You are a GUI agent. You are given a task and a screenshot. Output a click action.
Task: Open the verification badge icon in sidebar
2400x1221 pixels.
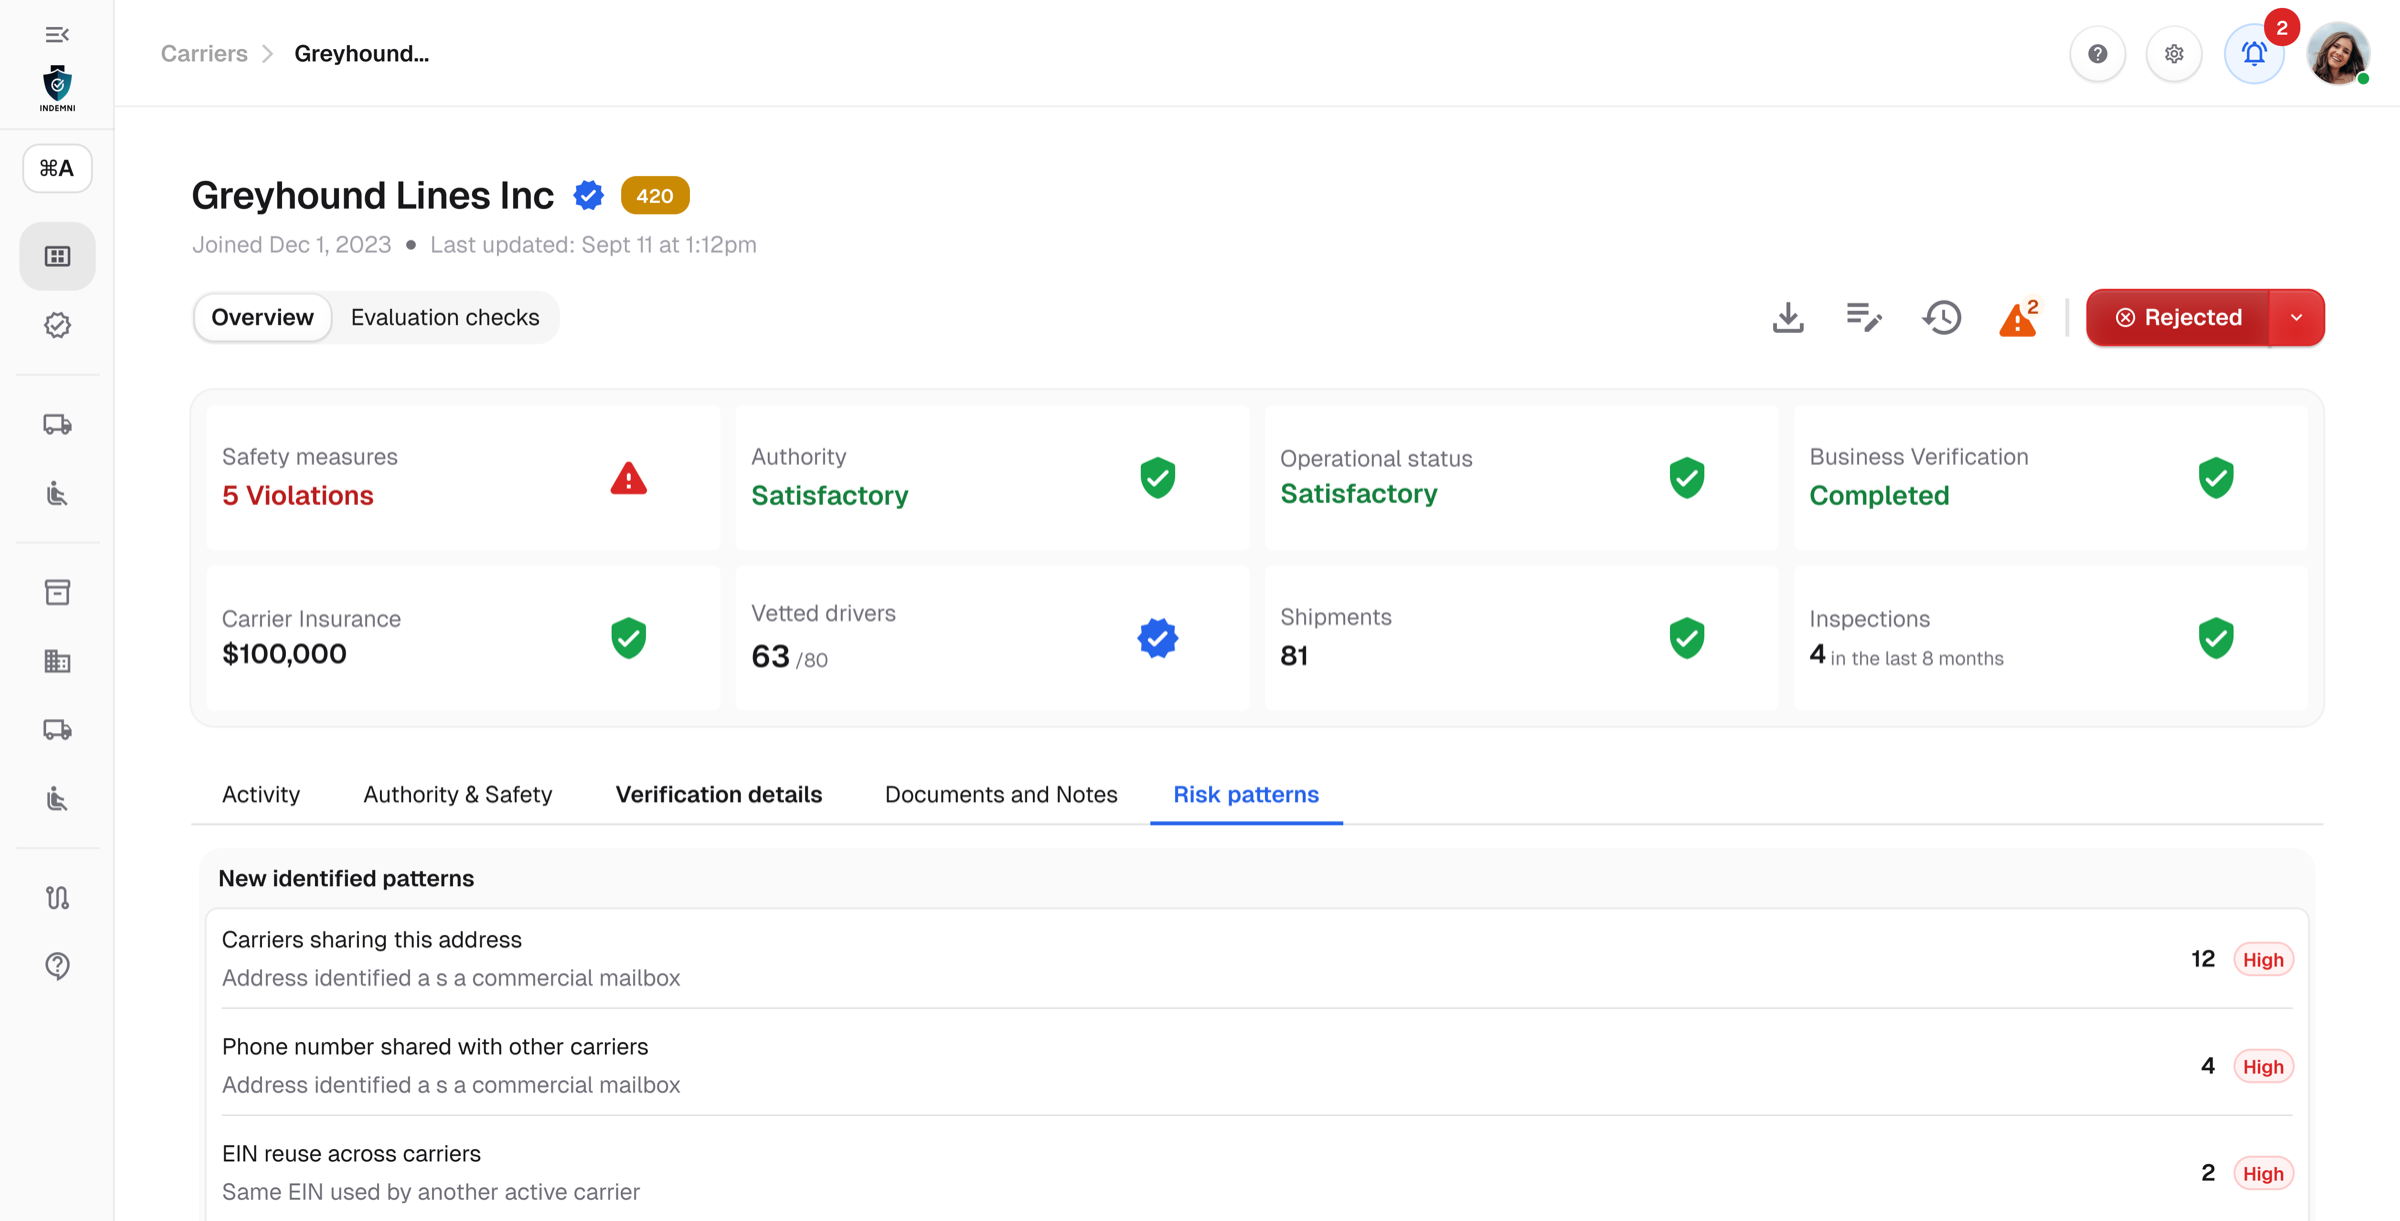pyautogui.click(x=57, y=325)
